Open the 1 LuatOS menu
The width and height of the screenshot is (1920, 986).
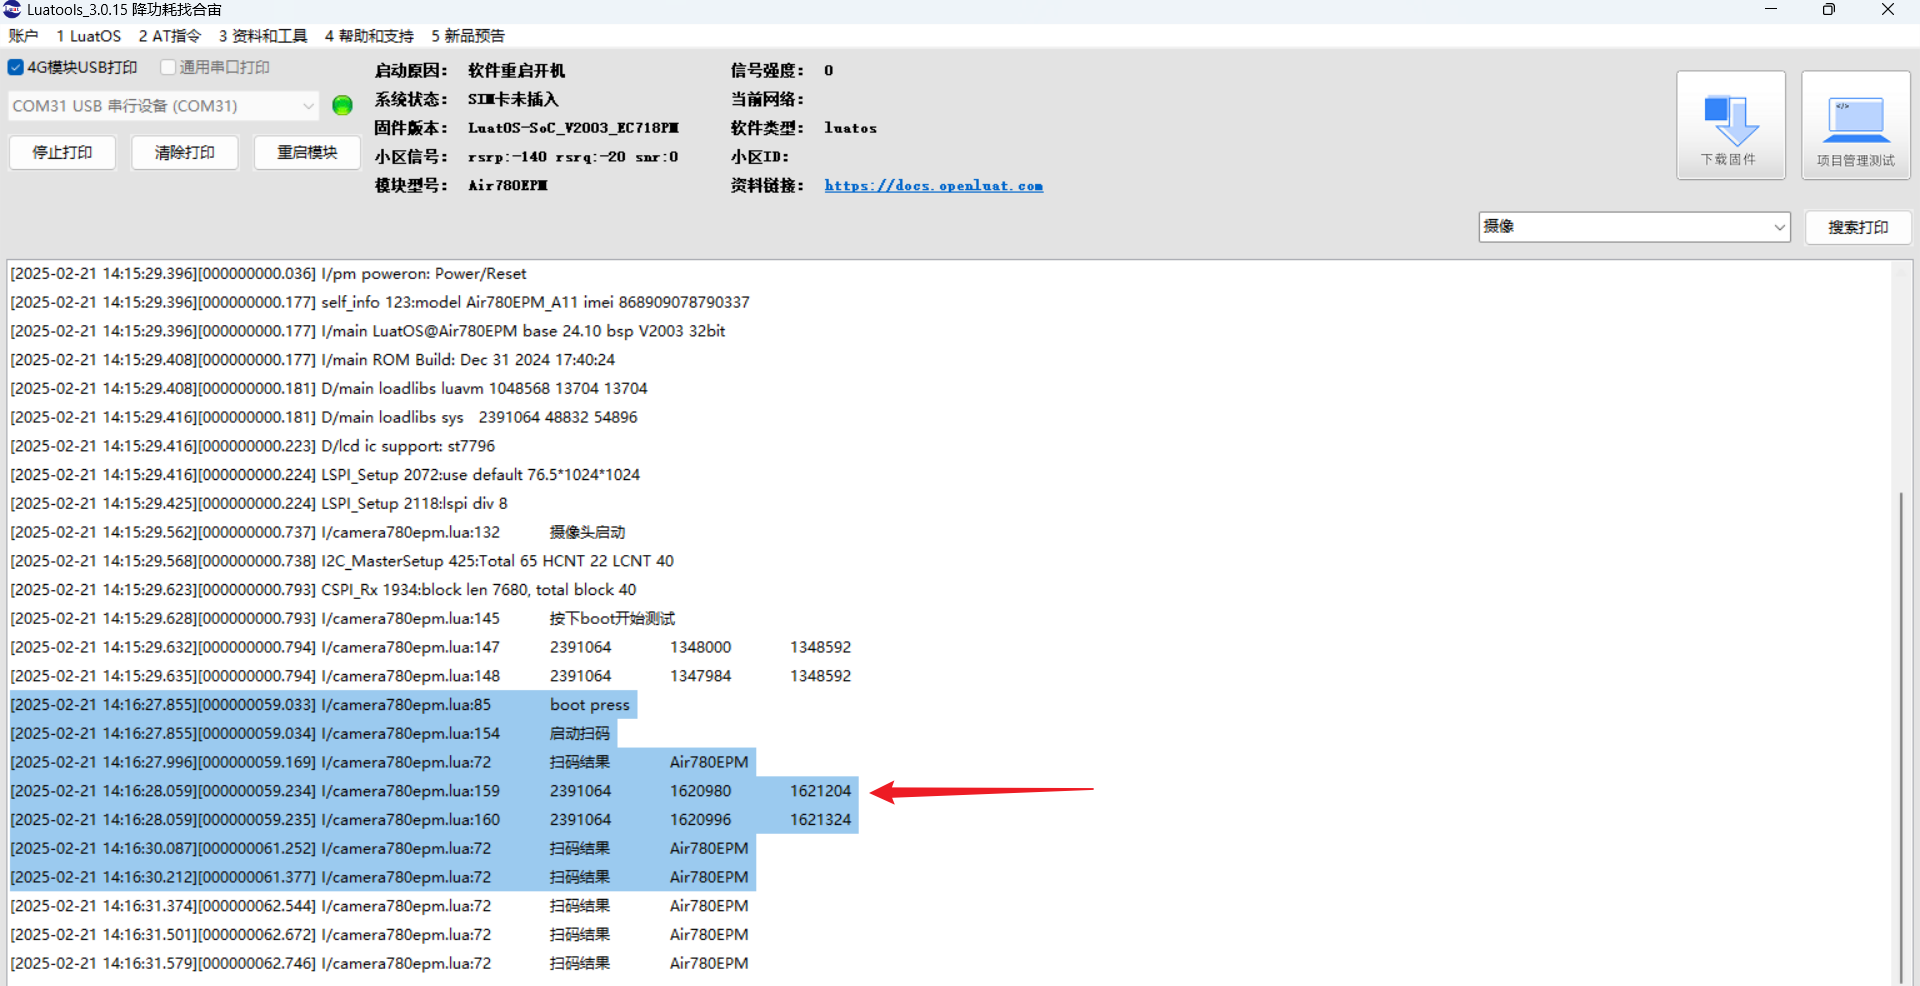click(89, 36)
